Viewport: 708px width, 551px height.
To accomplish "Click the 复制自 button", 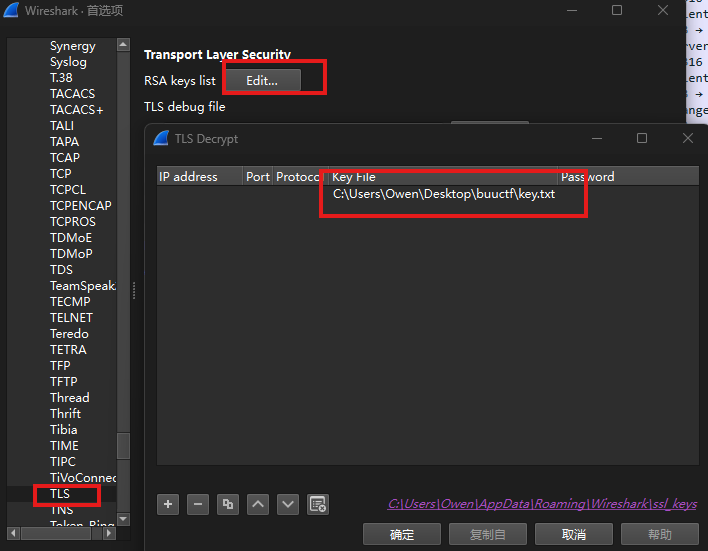I will (x=488, y=534).
